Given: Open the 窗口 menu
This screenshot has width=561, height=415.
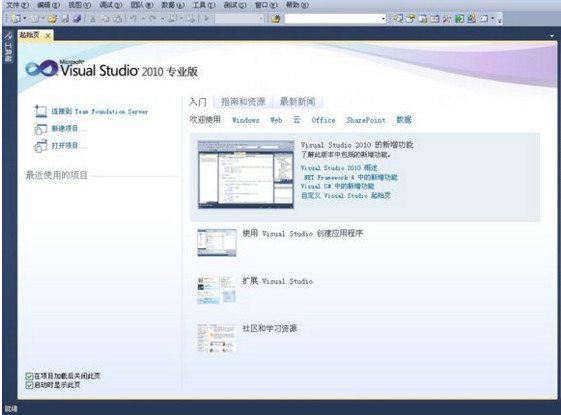Looking at the screenshot, I should tap(266, 5).
